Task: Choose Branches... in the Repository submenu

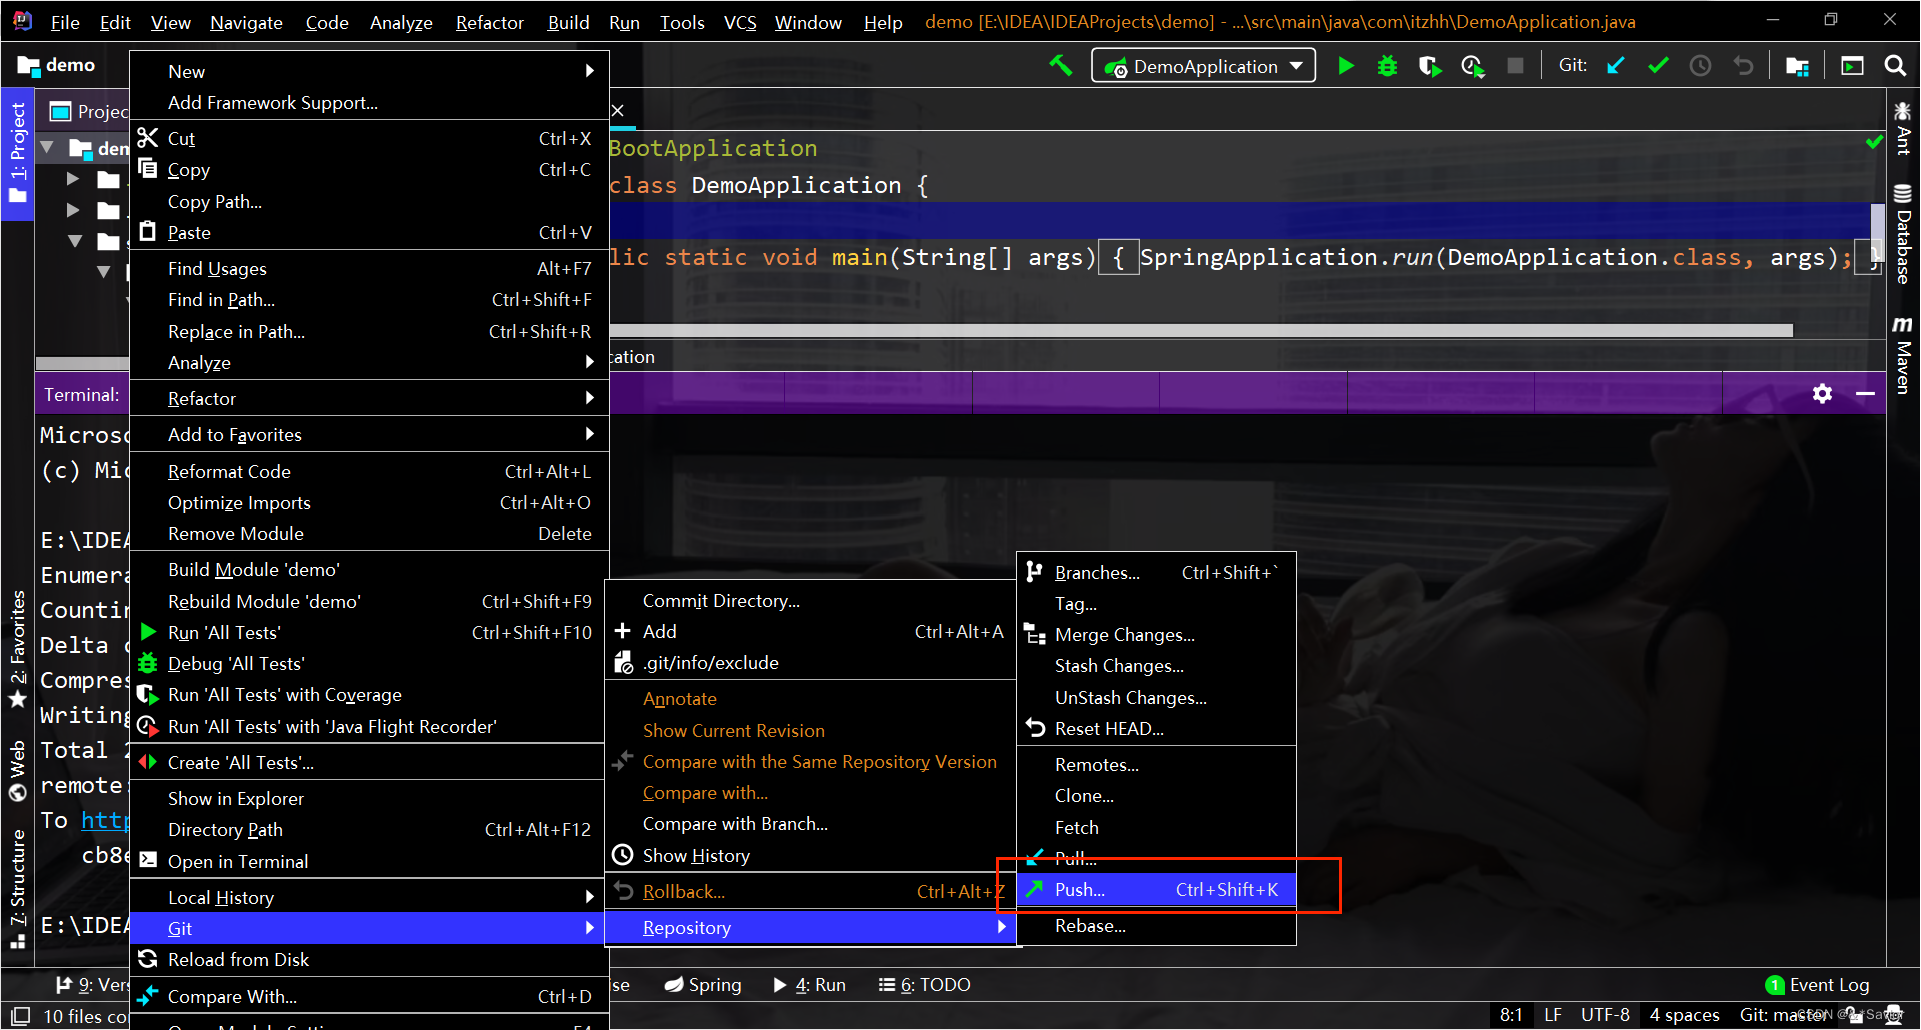Action: coord(1156,573)
